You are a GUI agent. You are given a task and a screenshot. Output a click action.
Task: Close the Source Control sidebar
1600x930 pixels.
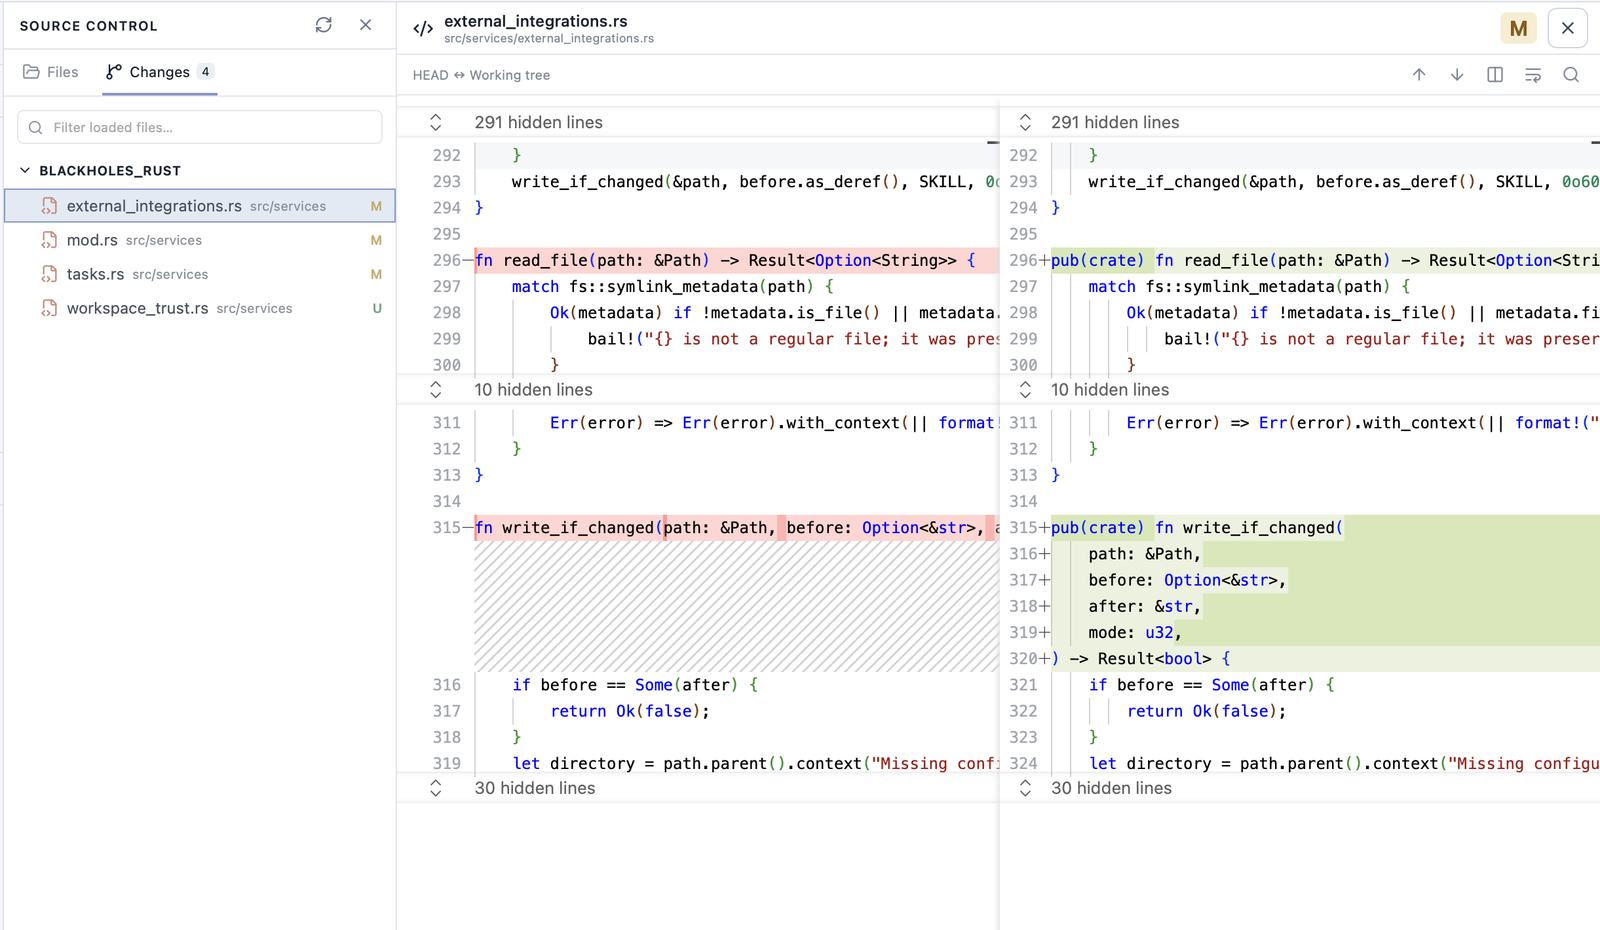(x=366, y=25)
